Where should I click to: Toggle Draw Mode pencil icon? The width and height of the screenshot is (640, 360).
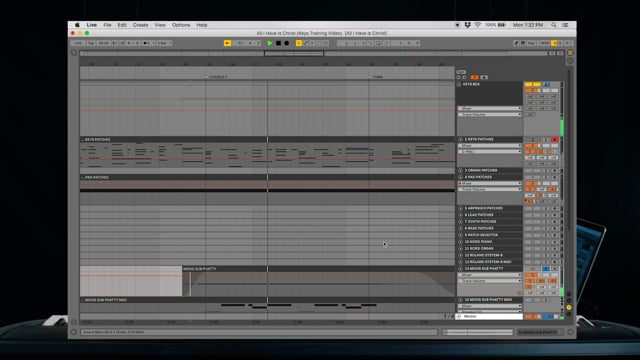click(x=516, y=43)
